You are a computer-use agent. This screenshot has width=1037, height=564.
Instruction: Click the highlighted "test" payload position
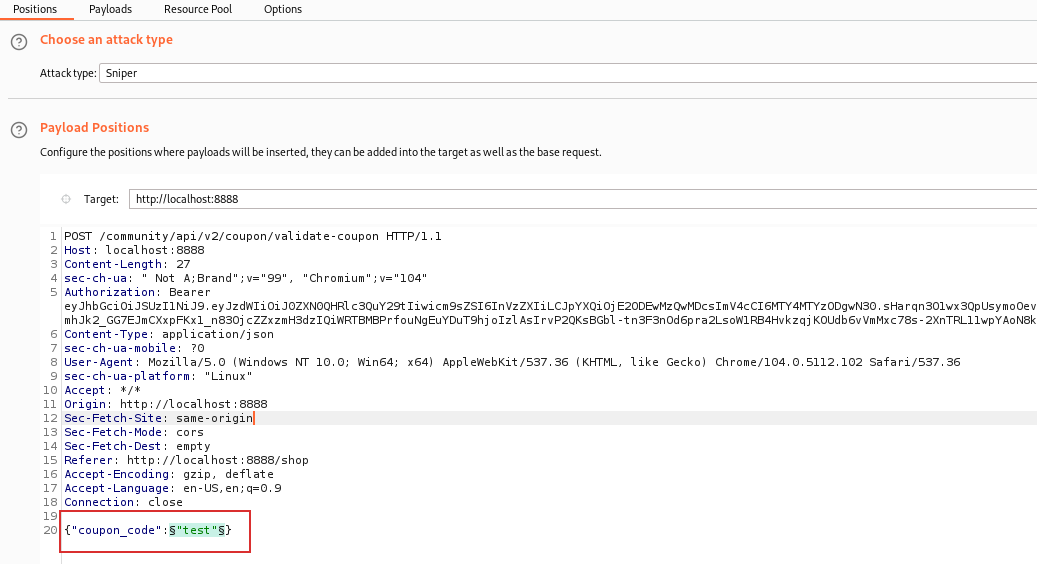click(196, 530)
